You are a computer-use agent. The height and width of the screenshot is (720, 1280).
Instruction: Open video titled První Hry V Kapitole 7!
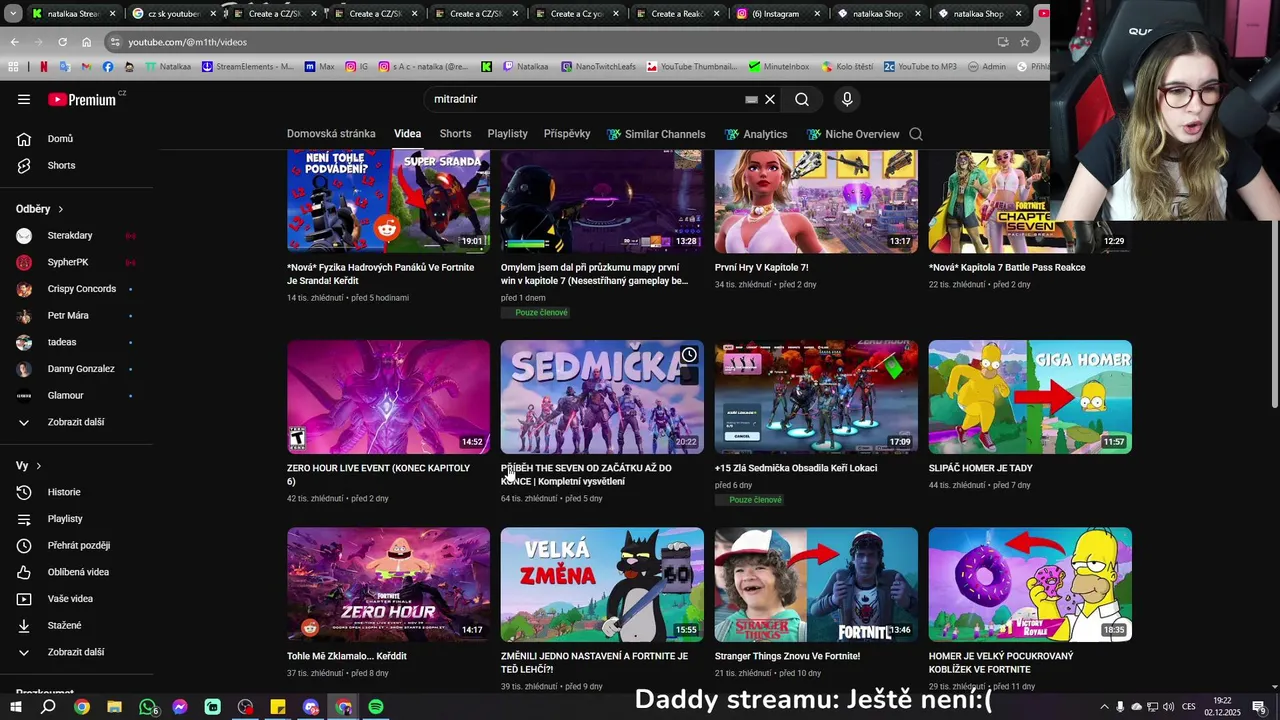coord(762,268)
